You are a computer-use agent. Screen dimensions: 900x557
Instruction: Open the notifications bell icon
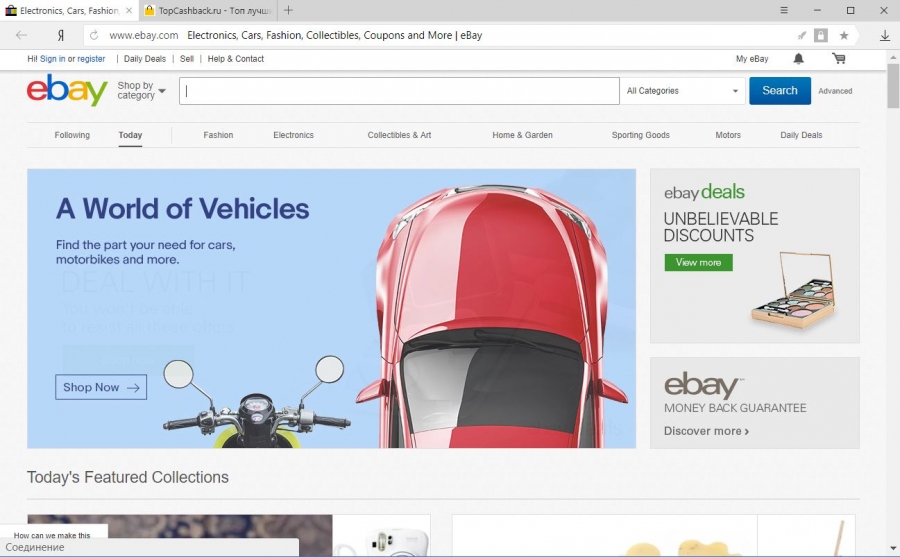tap(798, 59)
